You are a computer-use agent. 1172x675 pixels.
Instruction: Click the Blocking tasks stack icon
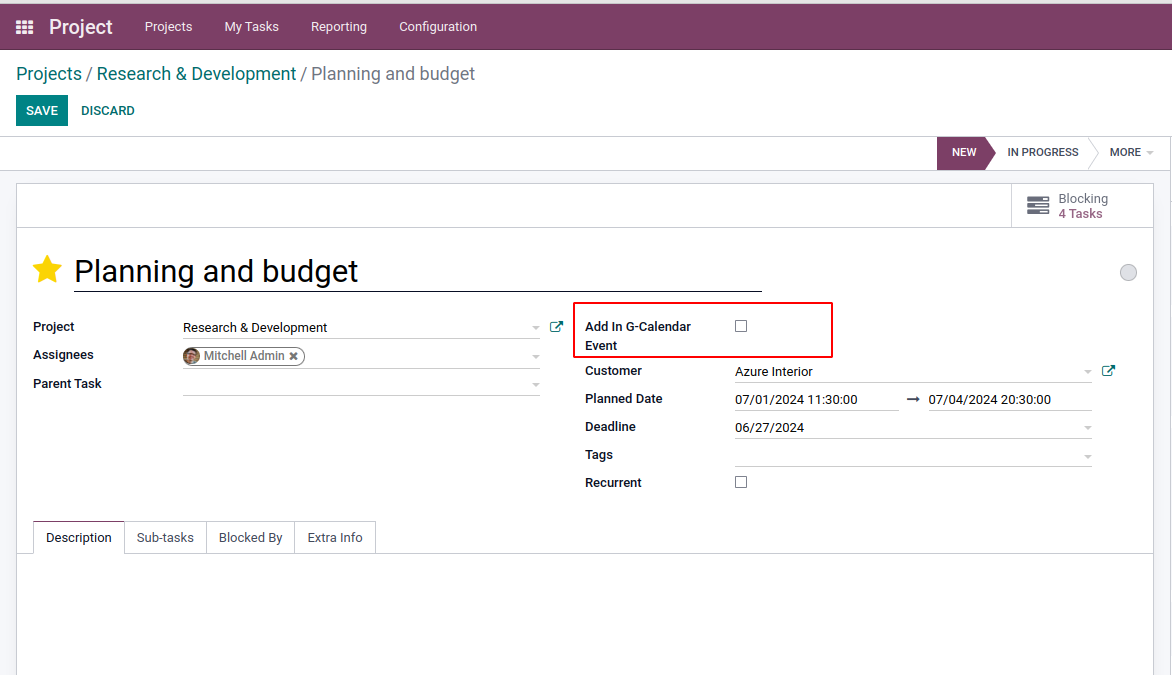[1038, 206]
